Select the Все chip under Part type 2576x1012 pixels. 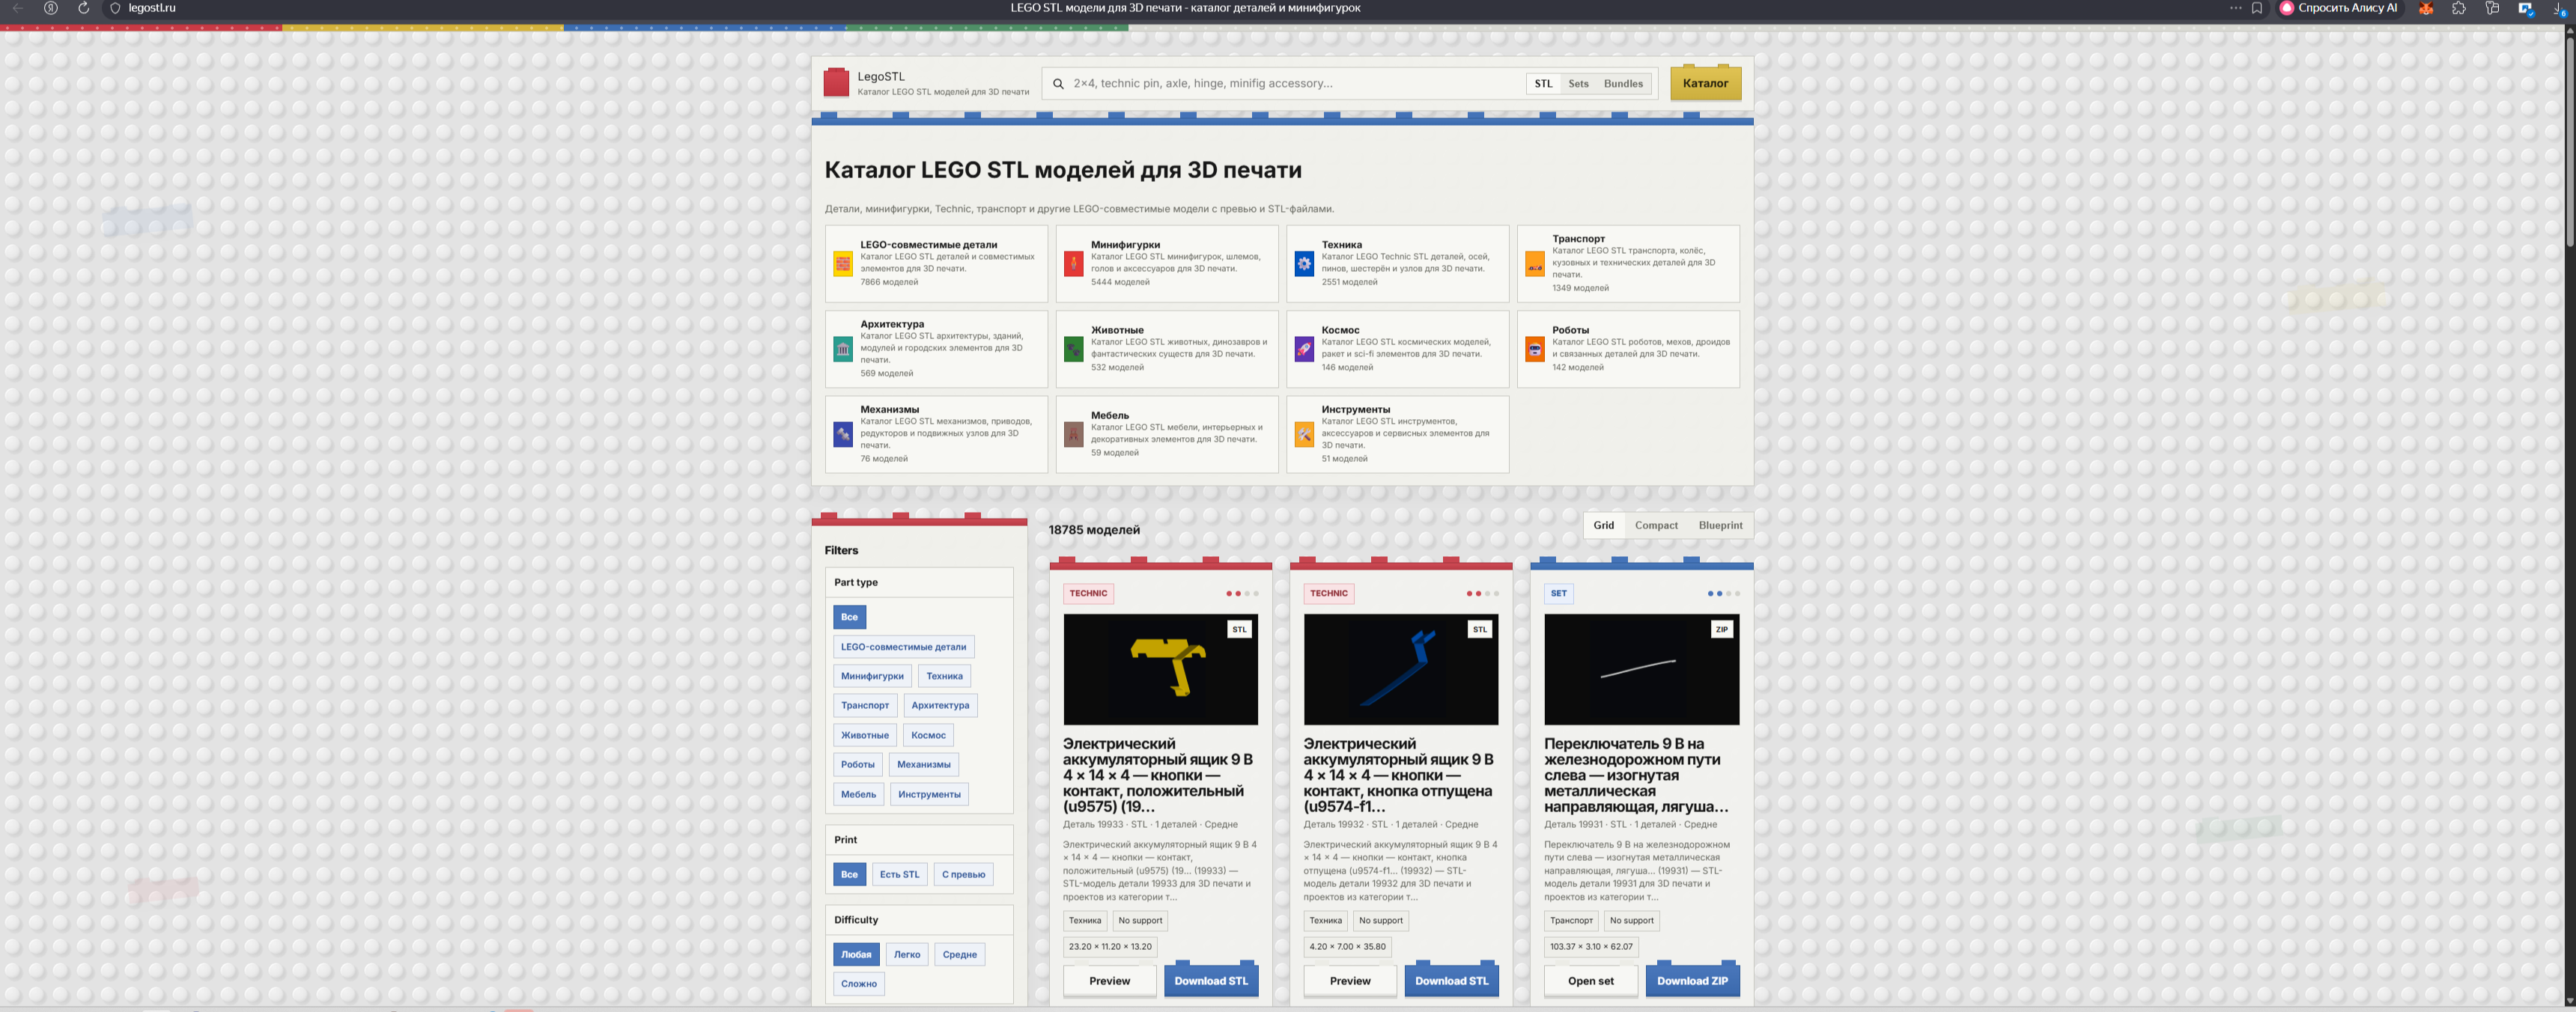(849, 617)
